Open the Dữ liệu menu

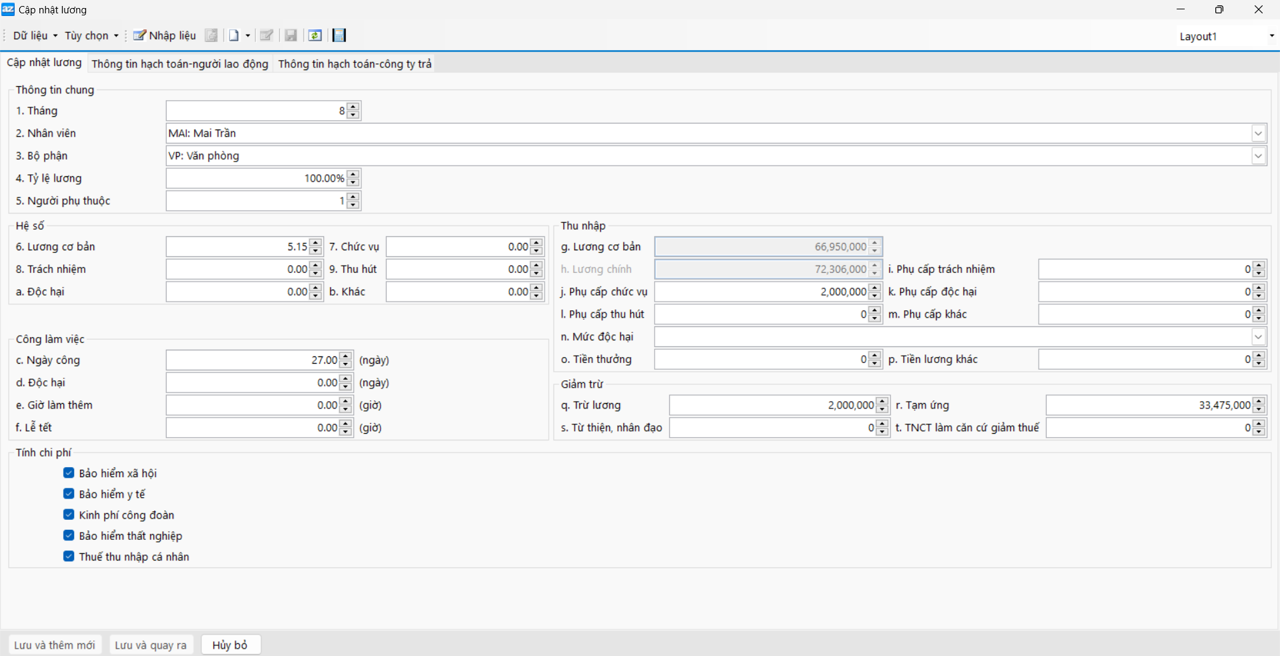click(35, 36)
